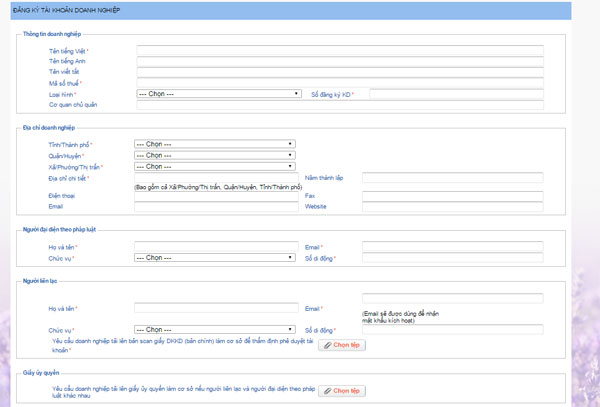Click the address hint text starting 'Bao gồm cả'

[218, 187]
